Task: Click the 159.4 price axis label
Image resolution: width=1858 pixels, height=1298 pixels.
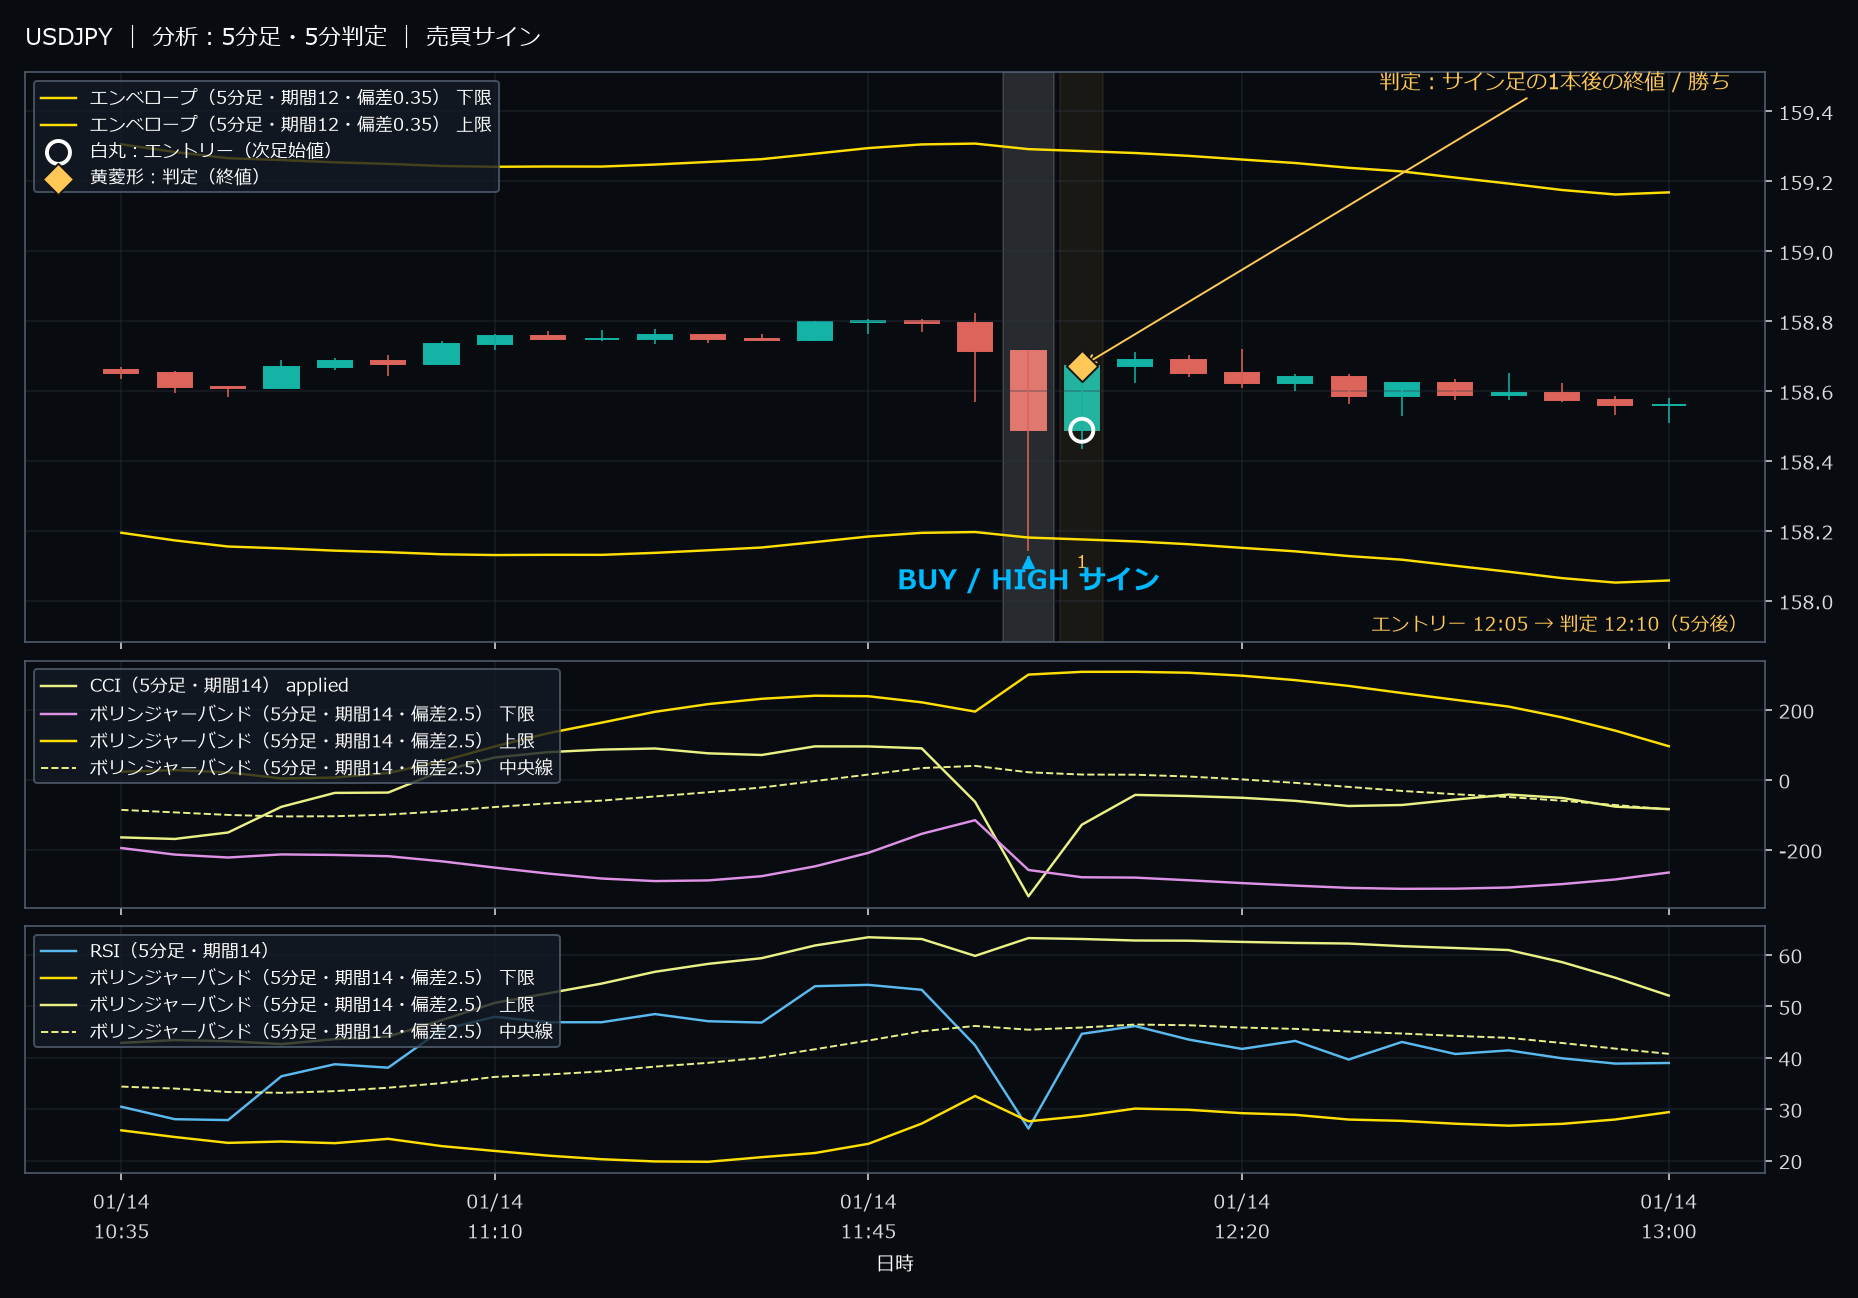Action: tap(1805, 113)
